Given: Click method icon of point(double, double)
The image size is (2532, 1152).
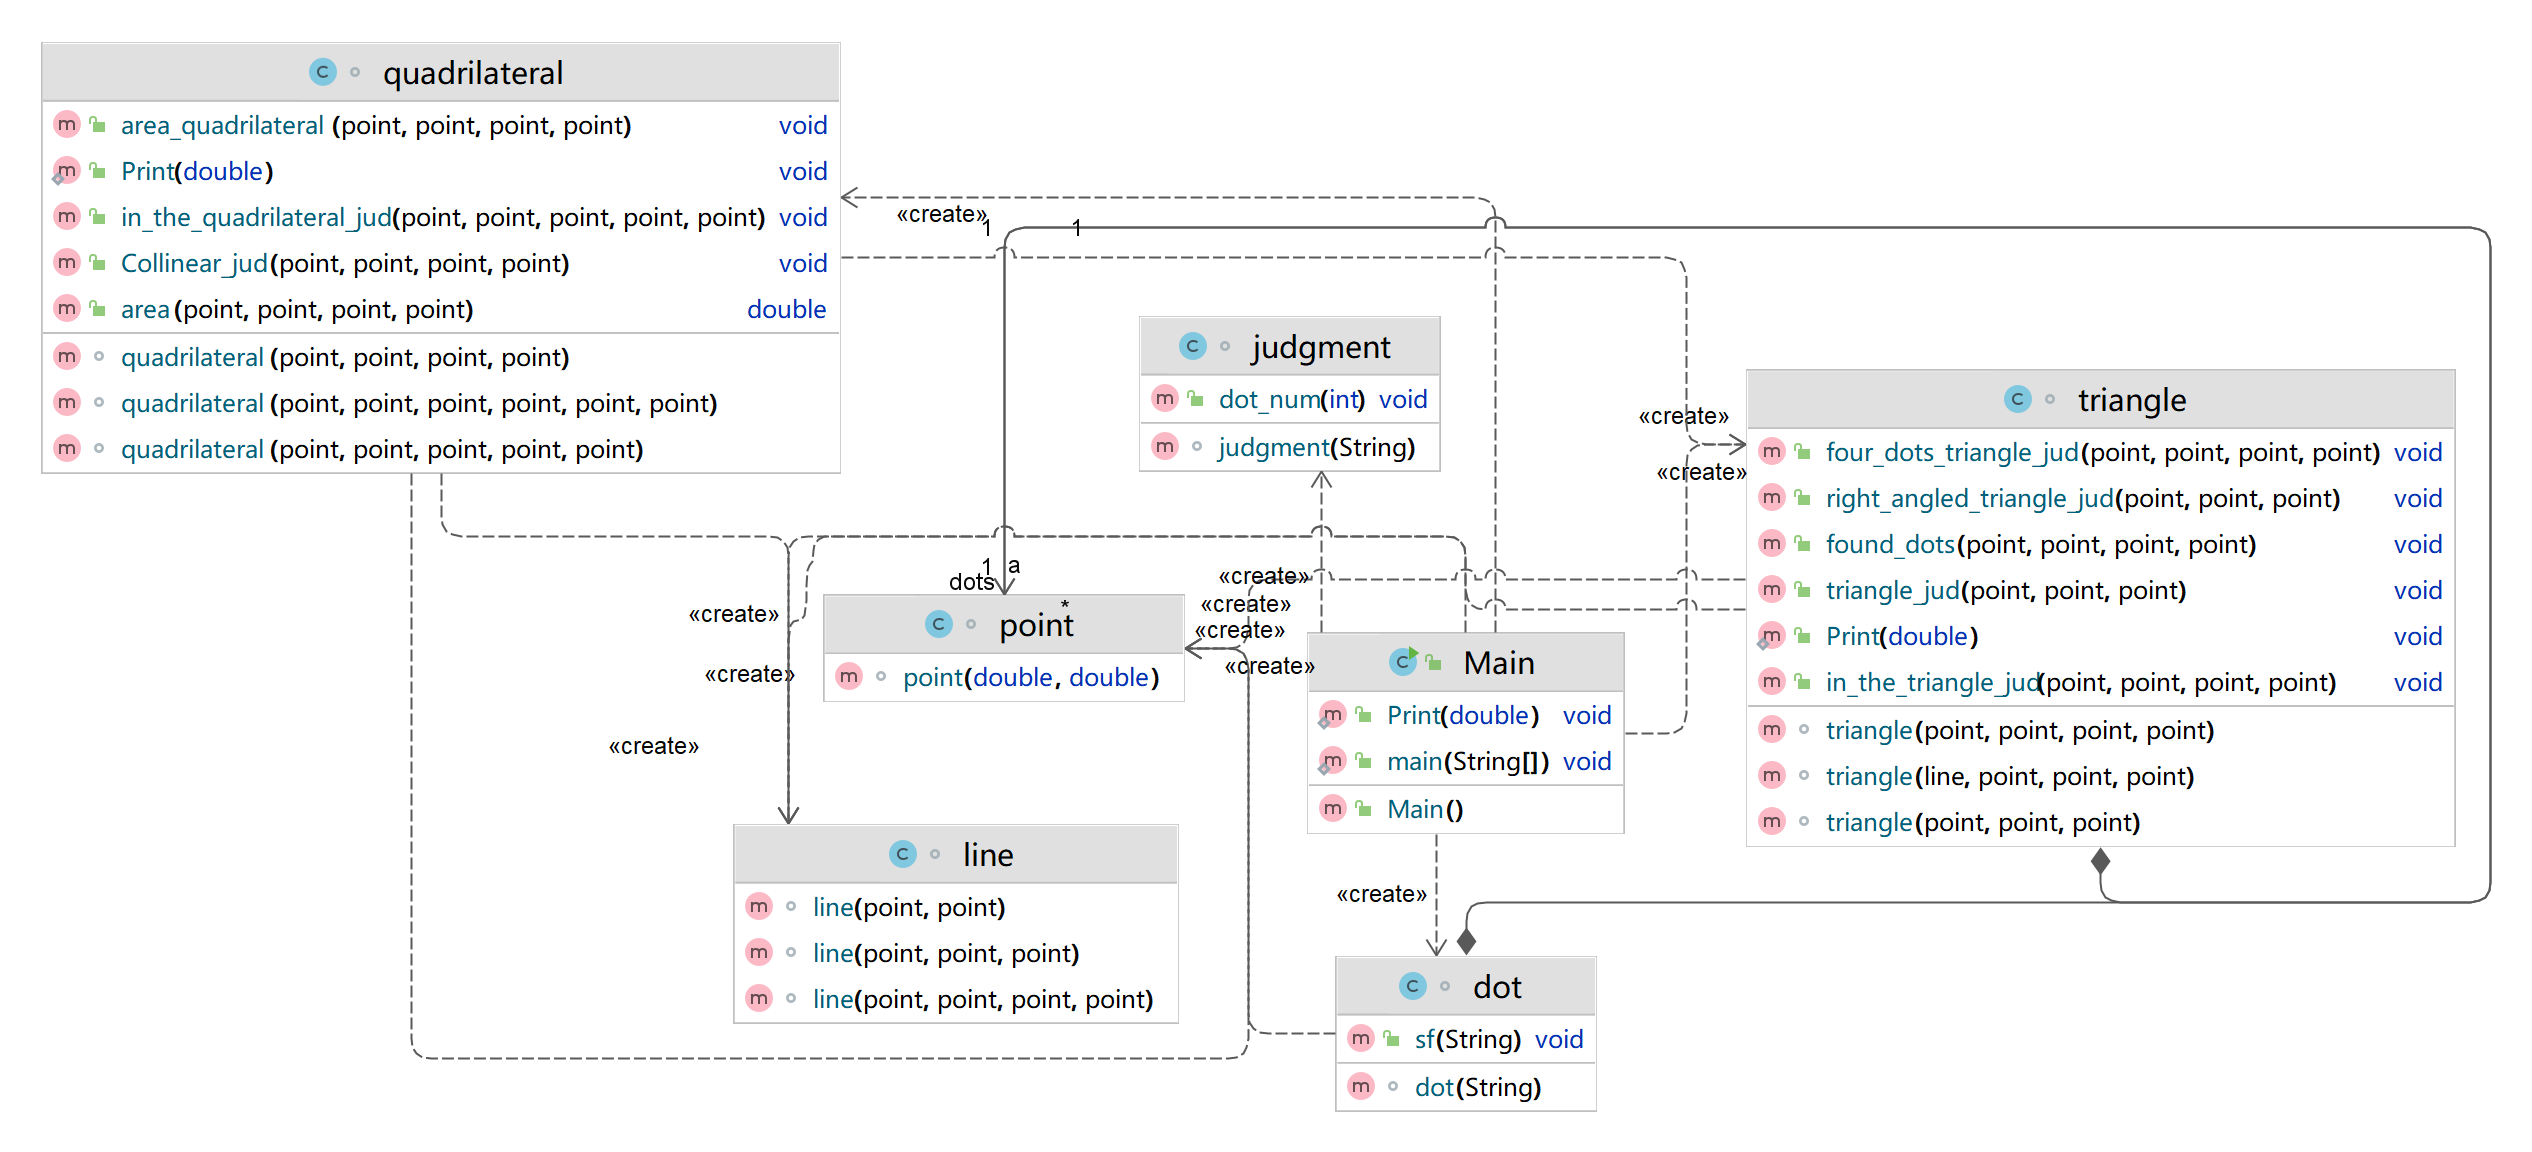Looking at the screenshot, I should click(x=849, y=677).
